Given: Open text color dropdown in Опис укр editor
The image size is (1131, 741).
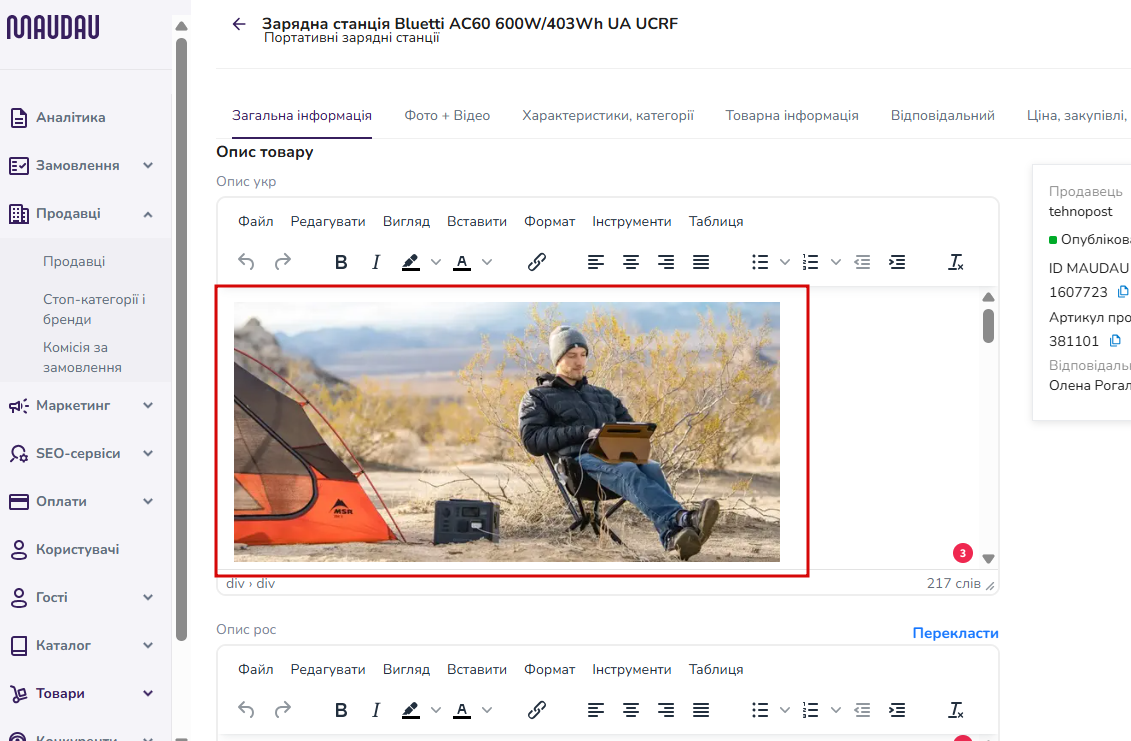Looking at the screenshot, I should pyautogui.click(x=487, y=262).
